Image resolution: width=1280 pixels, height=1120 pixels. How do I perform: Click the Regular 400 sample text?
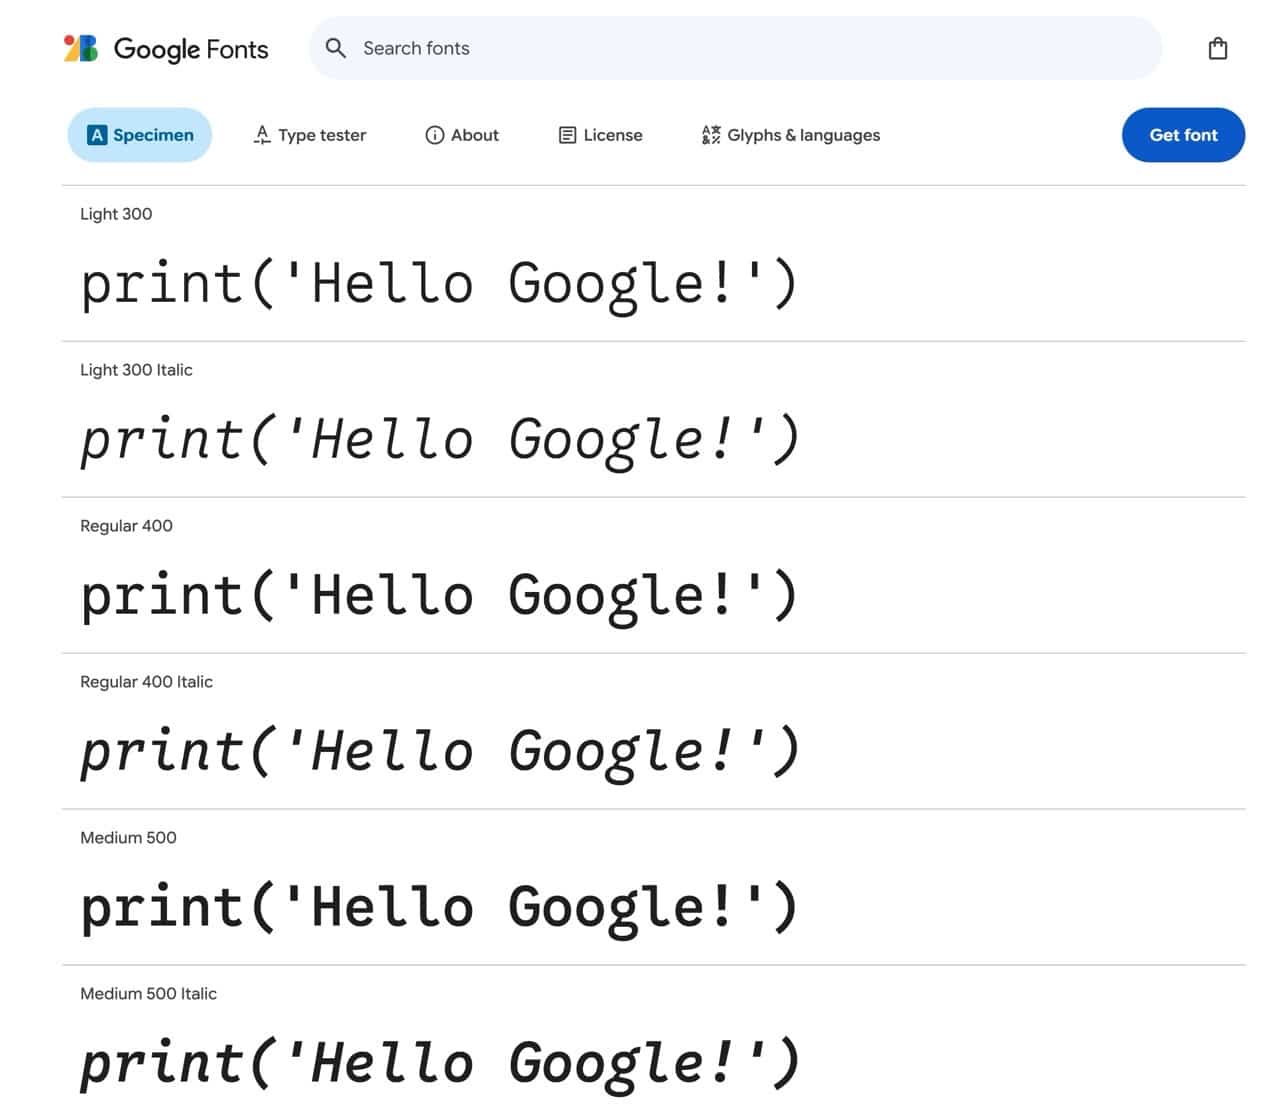pyautogui.click(x=439, y=597)
